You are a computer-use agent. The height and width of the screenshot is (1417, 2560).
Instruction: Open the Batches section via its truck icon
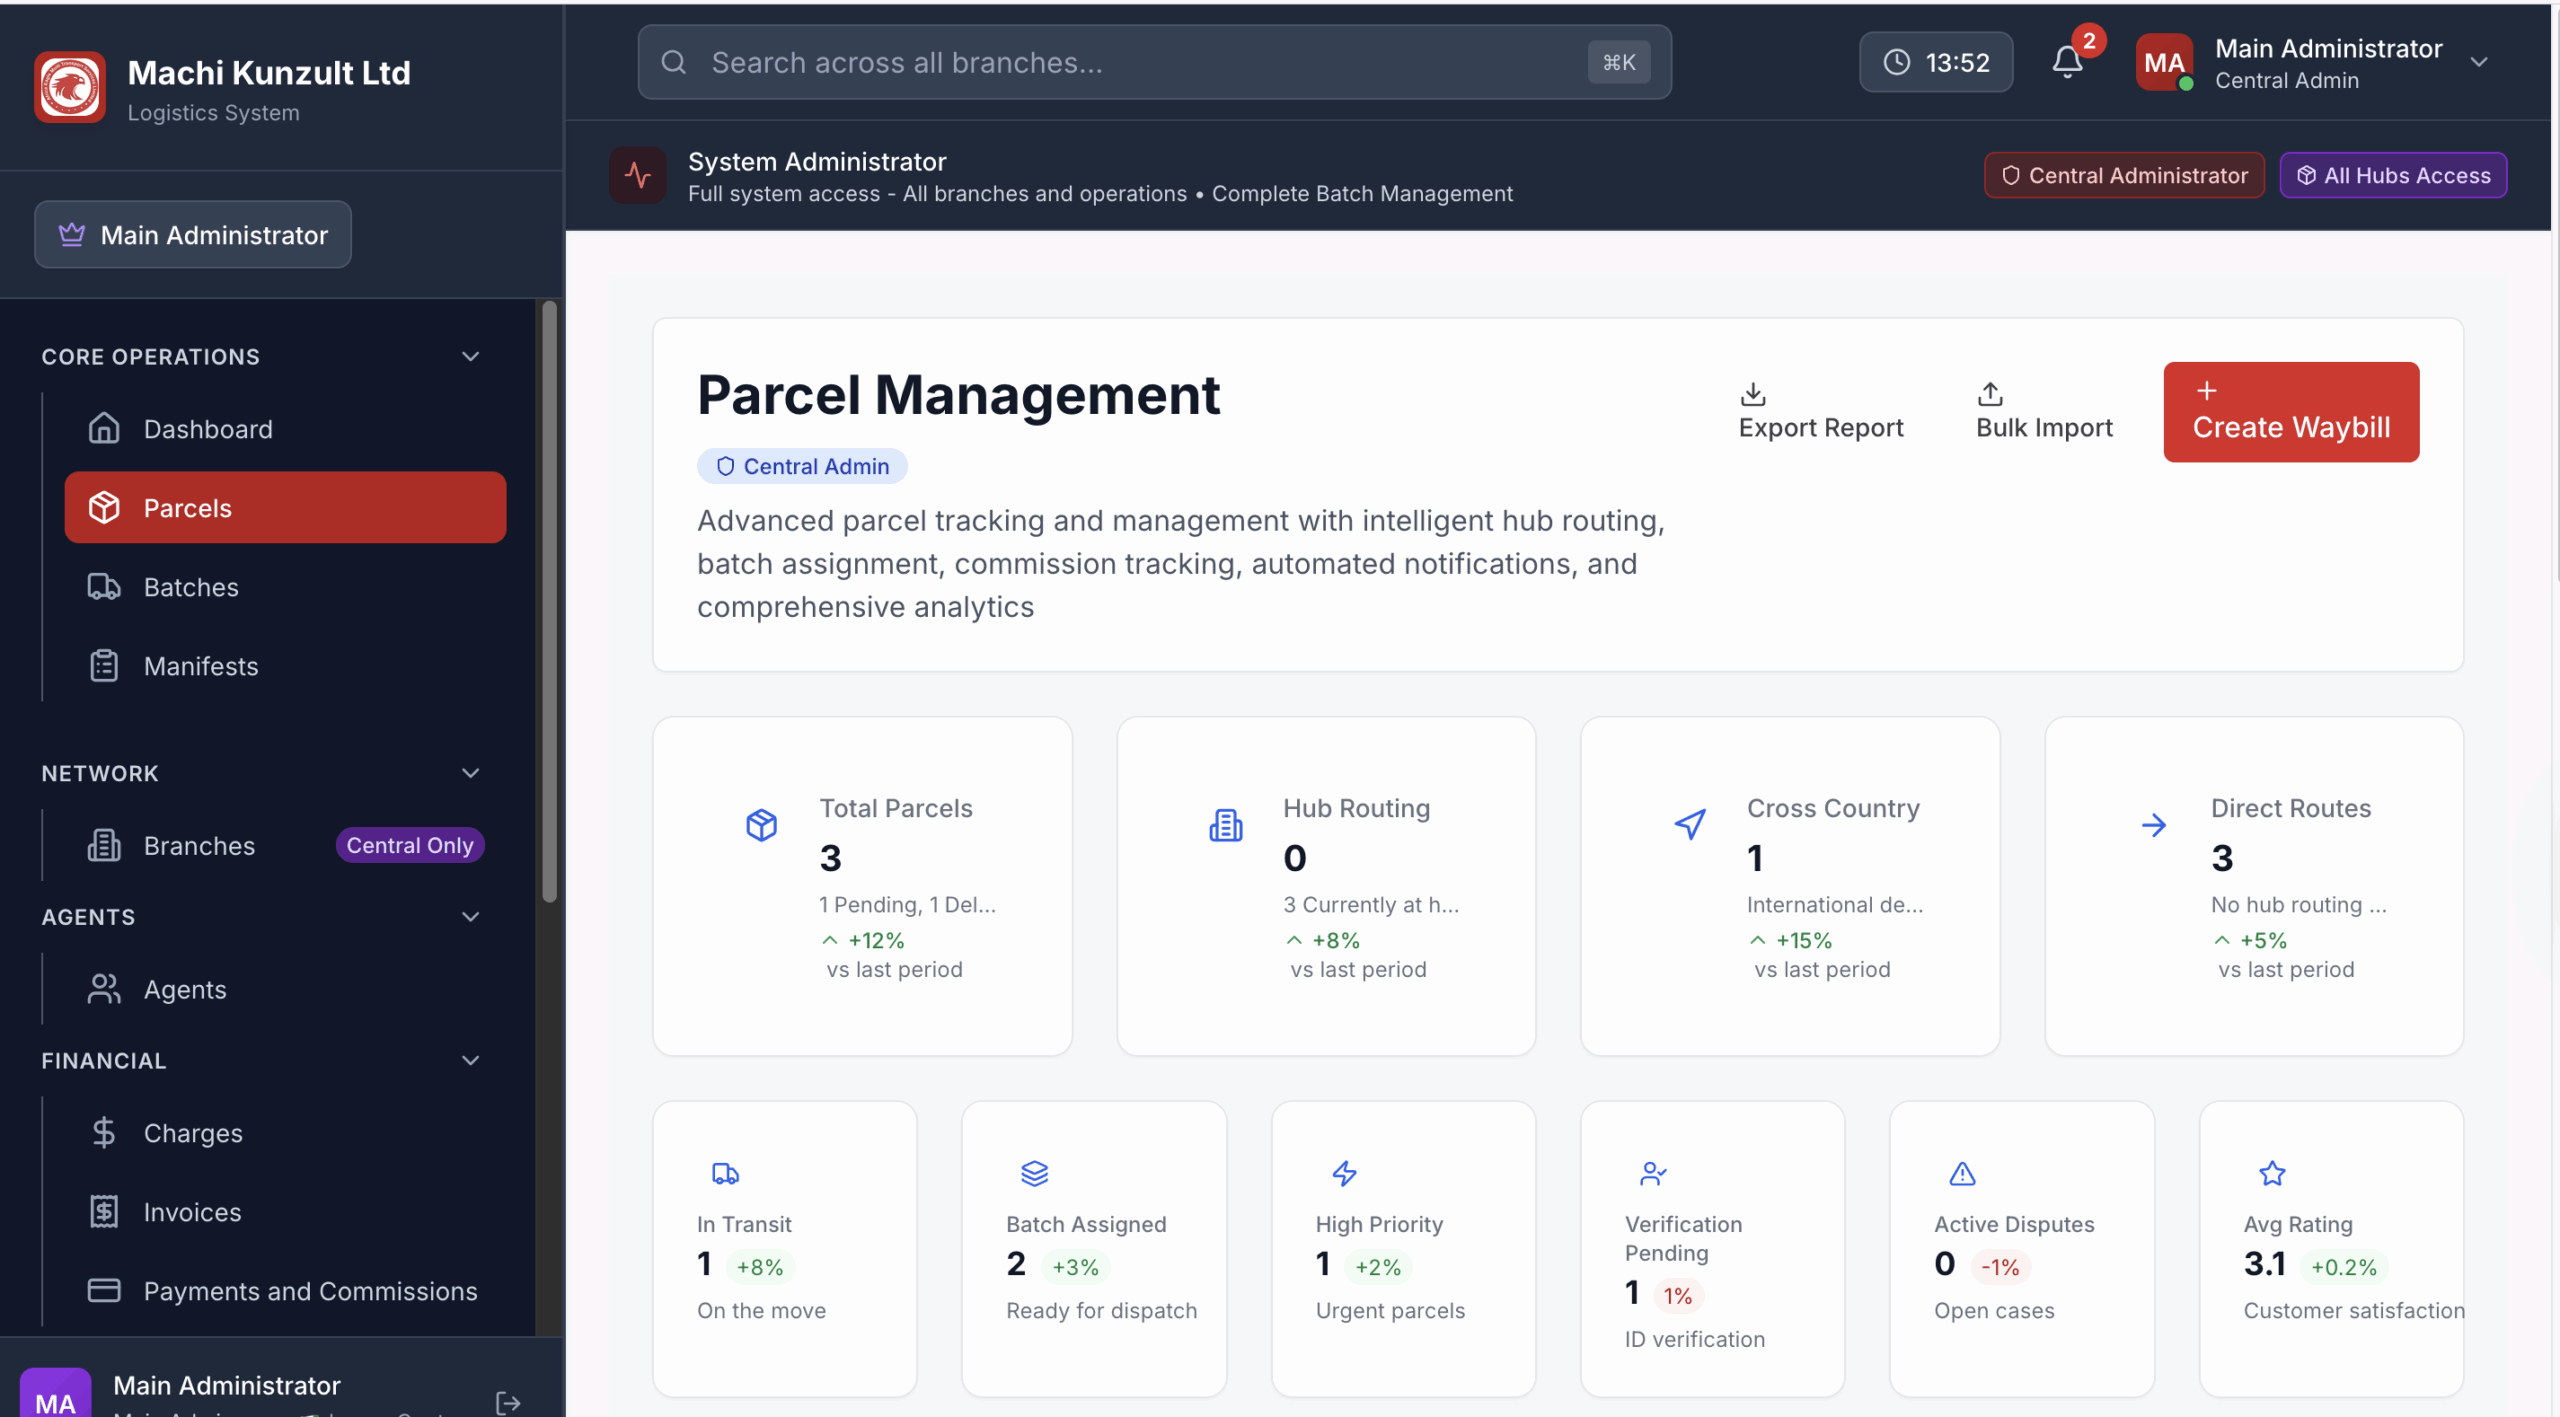[104, 587]
